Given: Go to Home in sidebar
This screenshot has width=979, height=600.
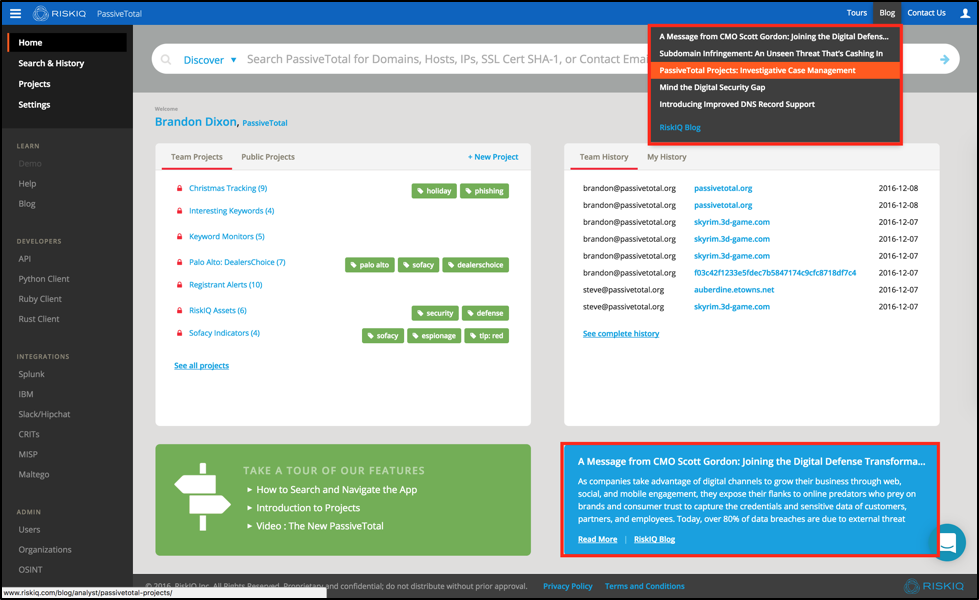Looking at the screenshot, I should (67, 42).
